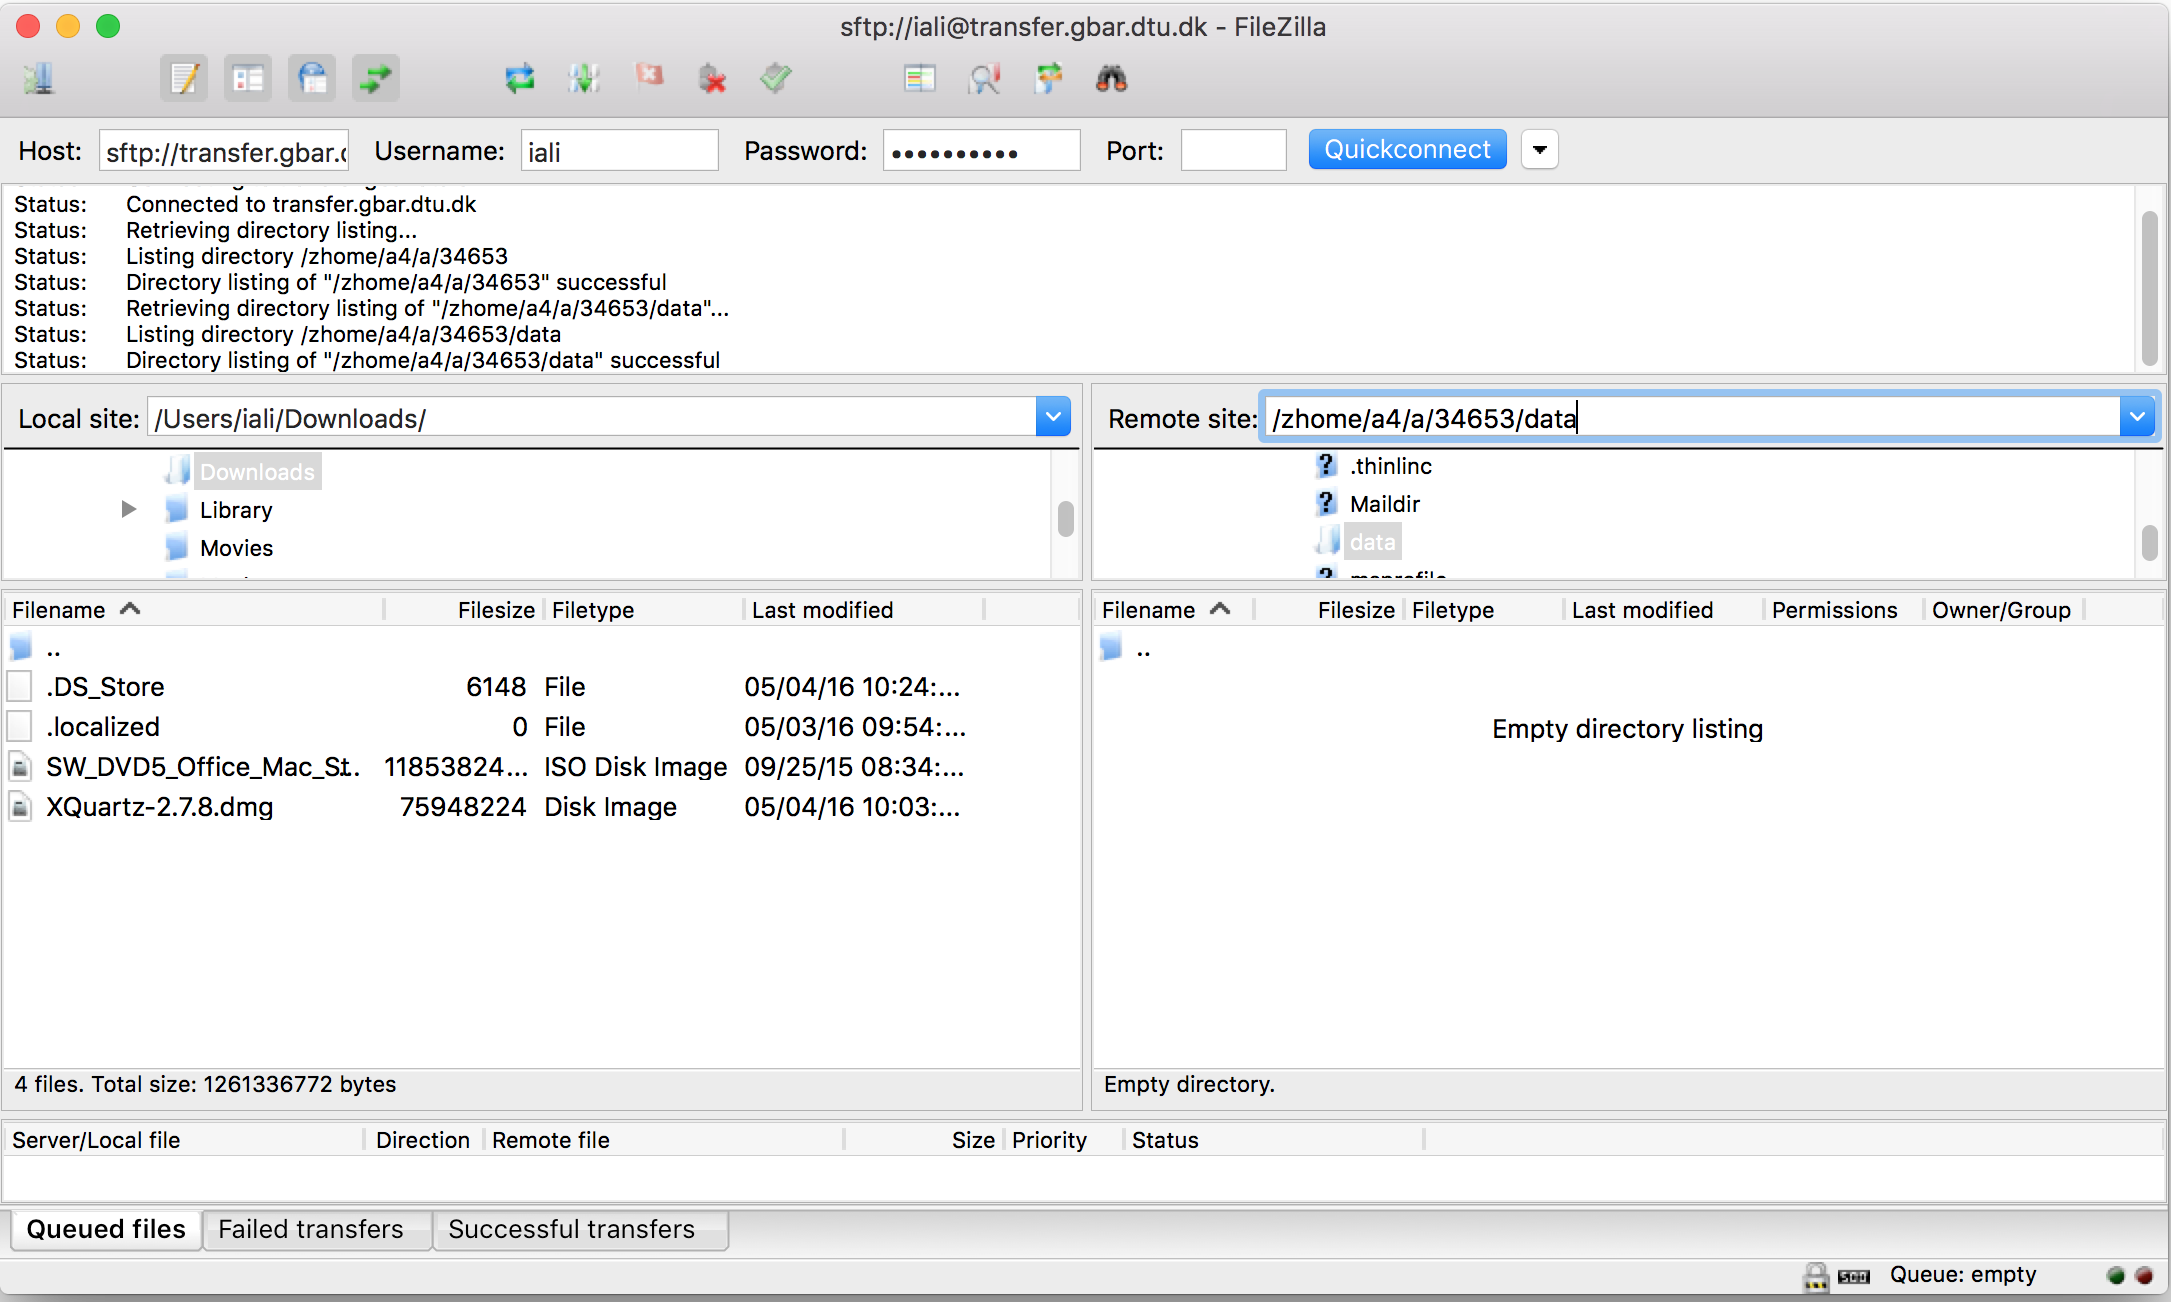Click remote tree scrollbar thumb
The height and width of the screenshot is (1302, 2171).
pos(2149,543)
